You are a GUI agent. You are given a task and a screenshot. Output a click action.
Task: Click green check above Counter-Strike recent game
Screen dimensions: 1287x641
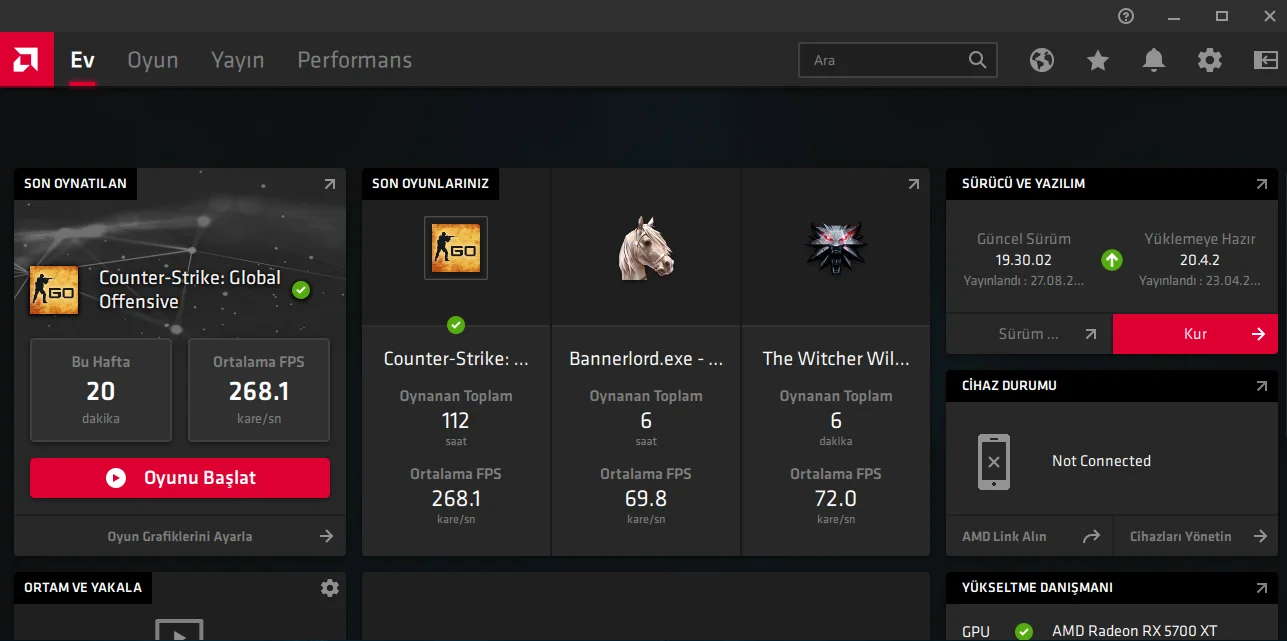pyautogui.click(x=456, y=325)
